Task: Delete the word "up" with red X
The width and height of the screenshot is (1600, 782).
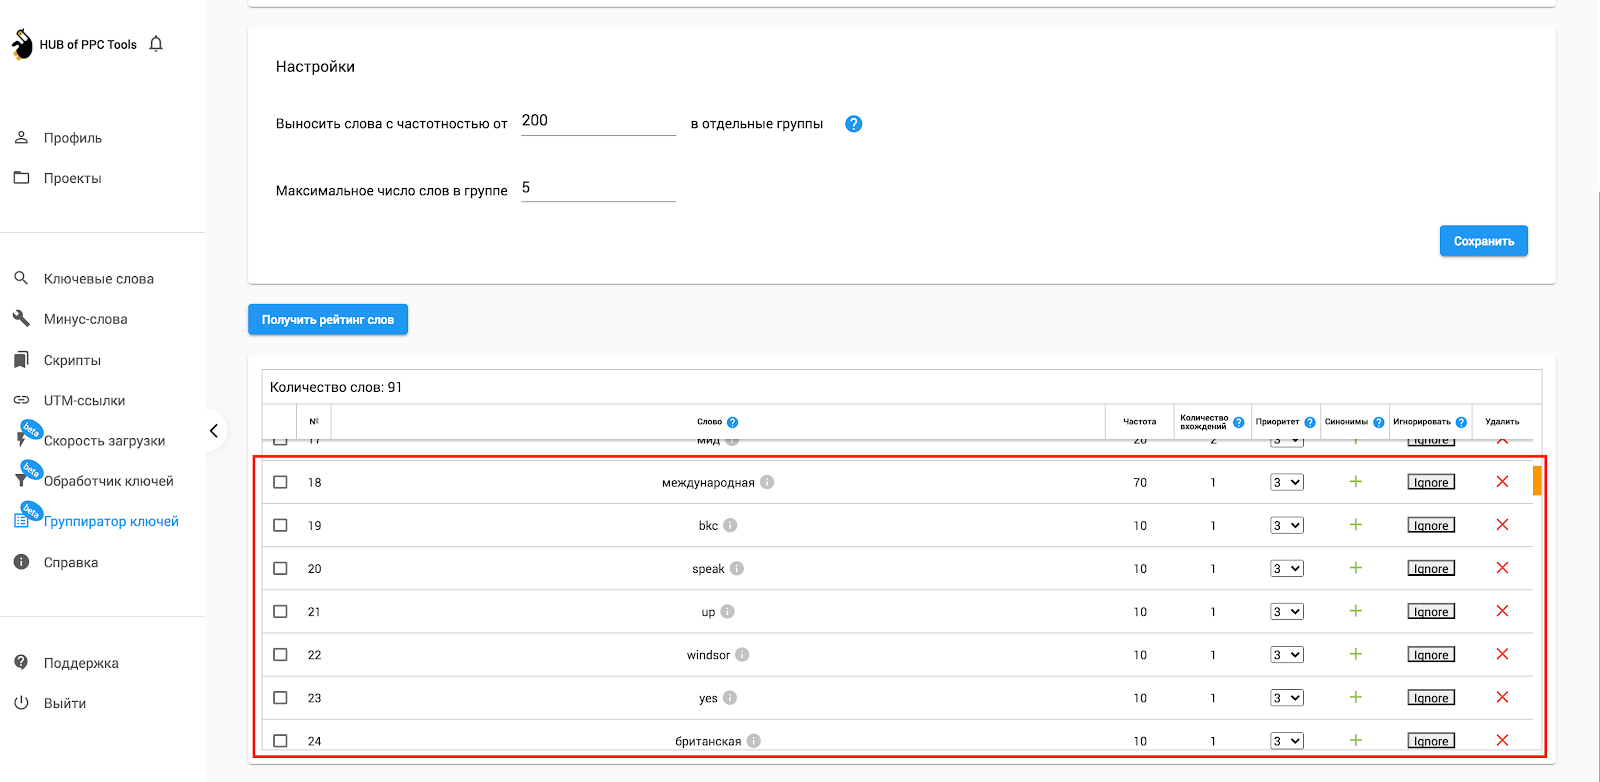Action: point(1502,610)
